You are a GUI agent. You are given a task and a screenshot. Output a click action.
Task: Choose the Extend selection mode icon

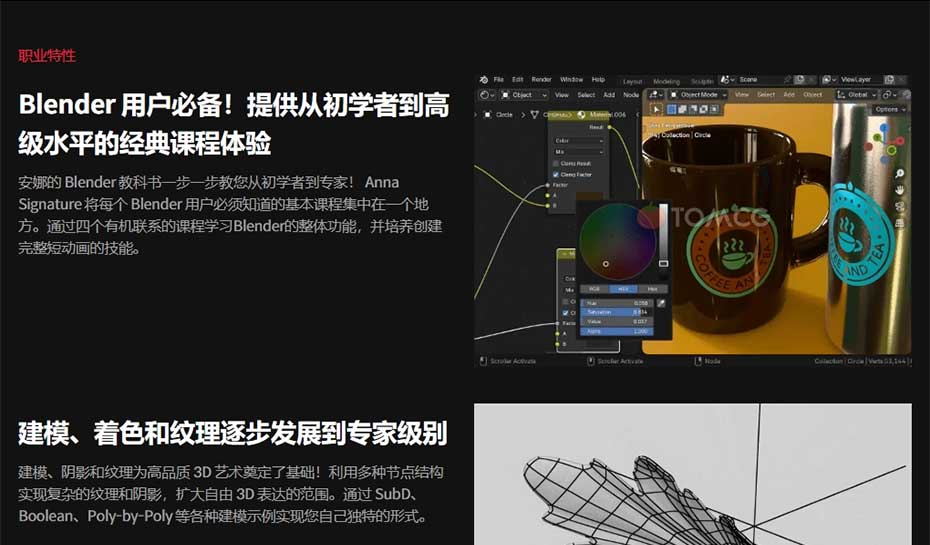pos(682,109)
